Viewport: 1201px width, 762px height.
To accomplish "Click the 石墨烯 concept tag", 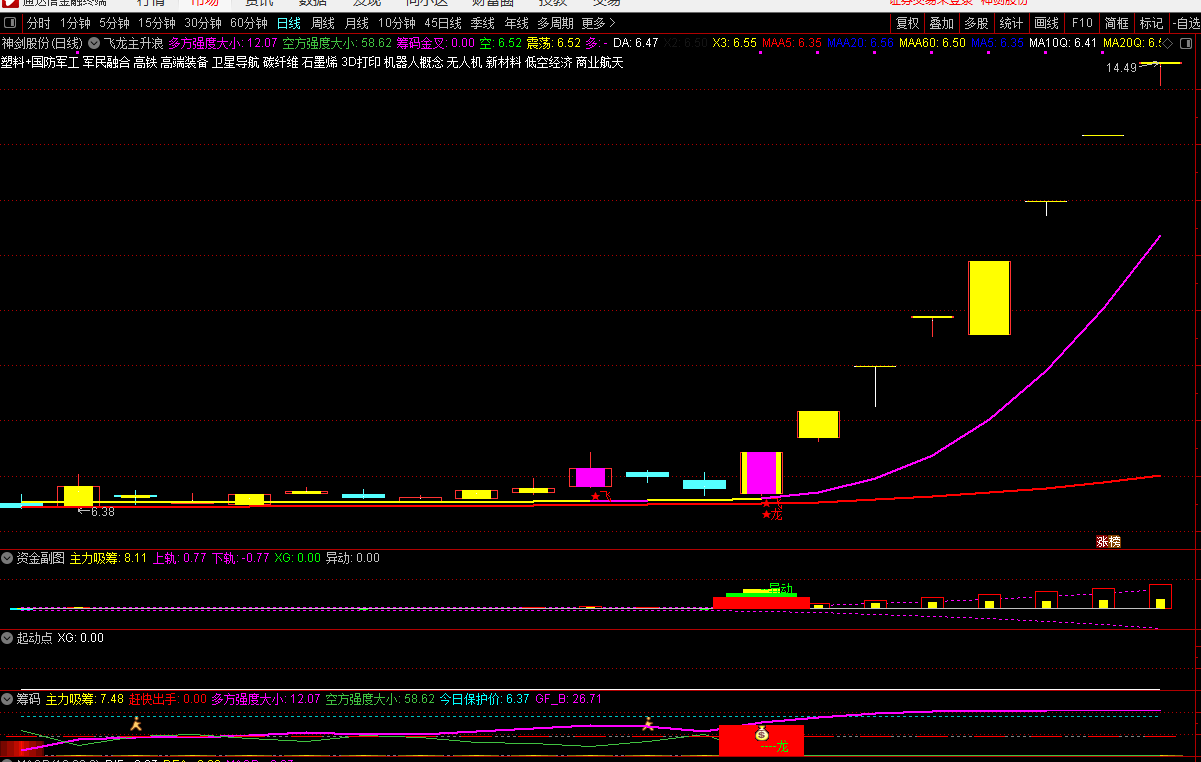I will pos(319,63).
